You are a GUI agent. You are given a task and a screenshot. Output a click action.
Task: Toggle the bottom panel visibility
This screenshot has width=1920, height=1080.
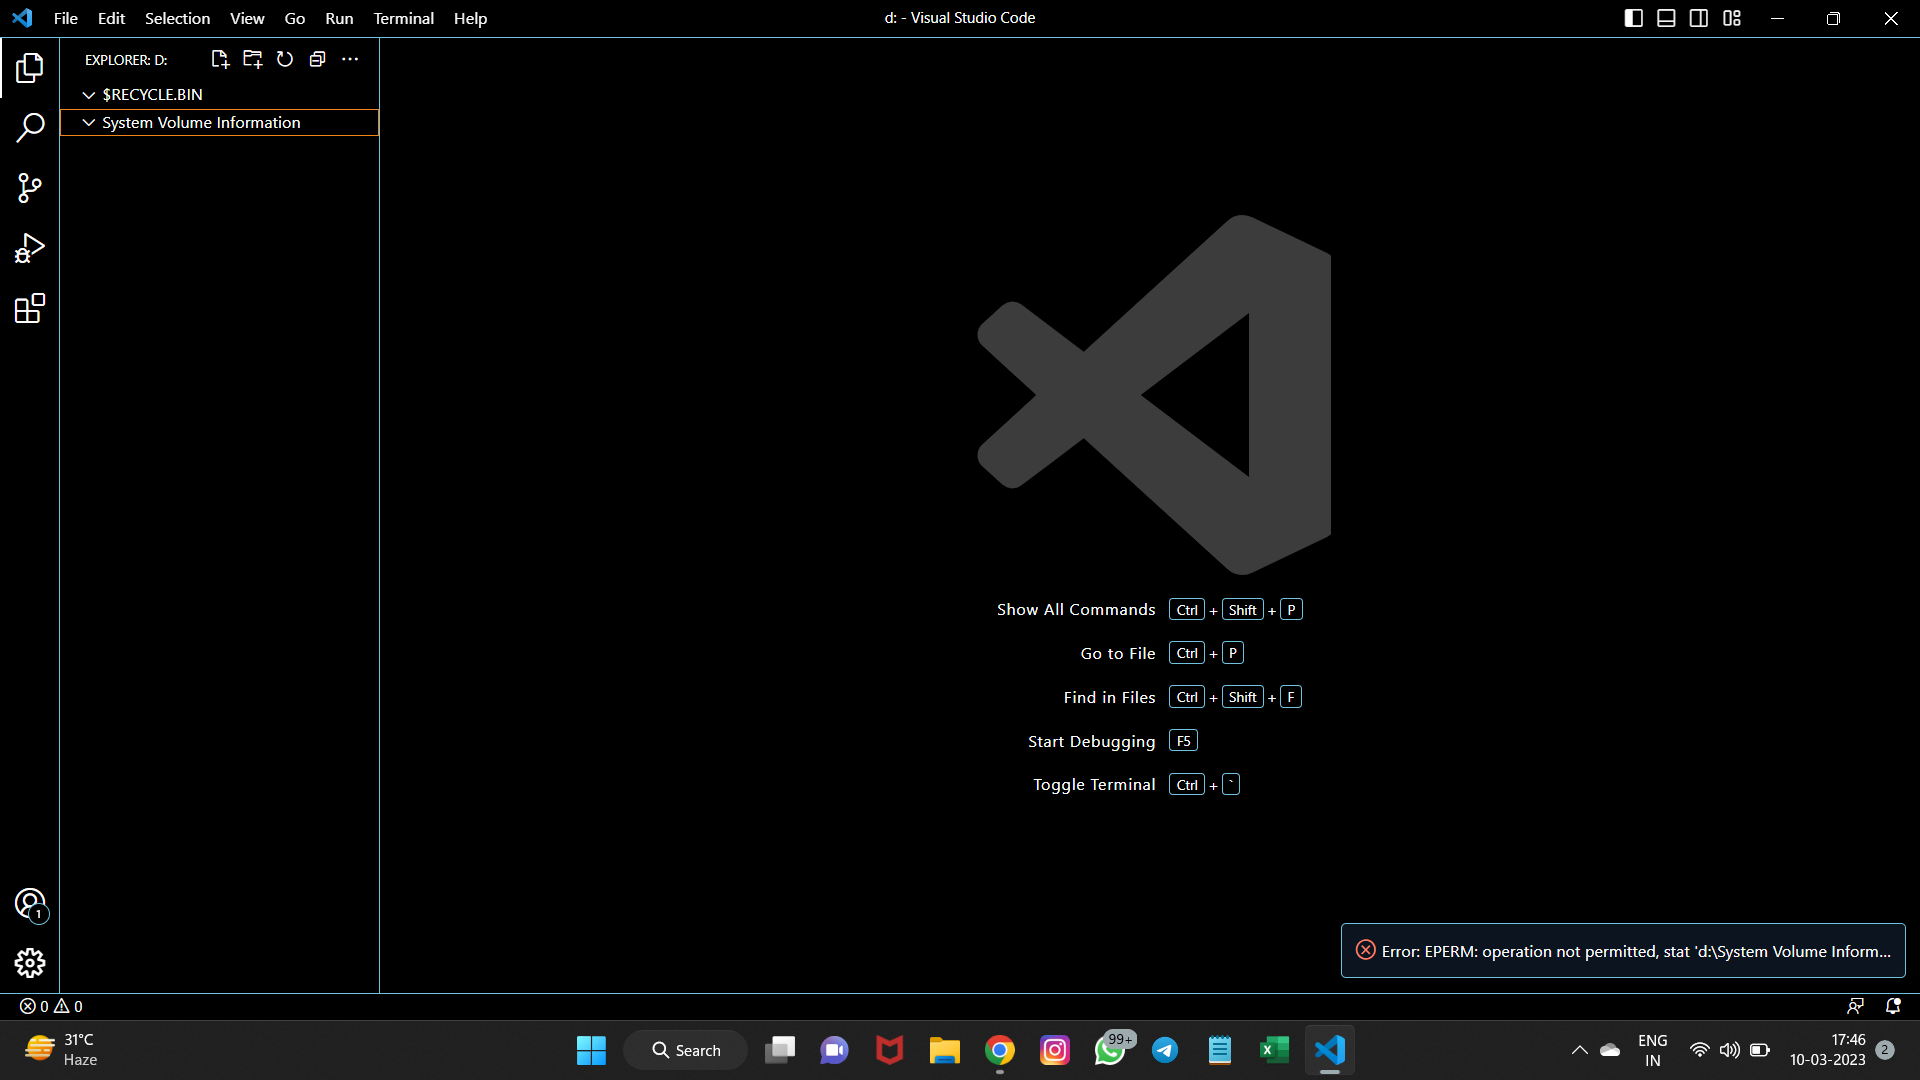pos(1666,17)
